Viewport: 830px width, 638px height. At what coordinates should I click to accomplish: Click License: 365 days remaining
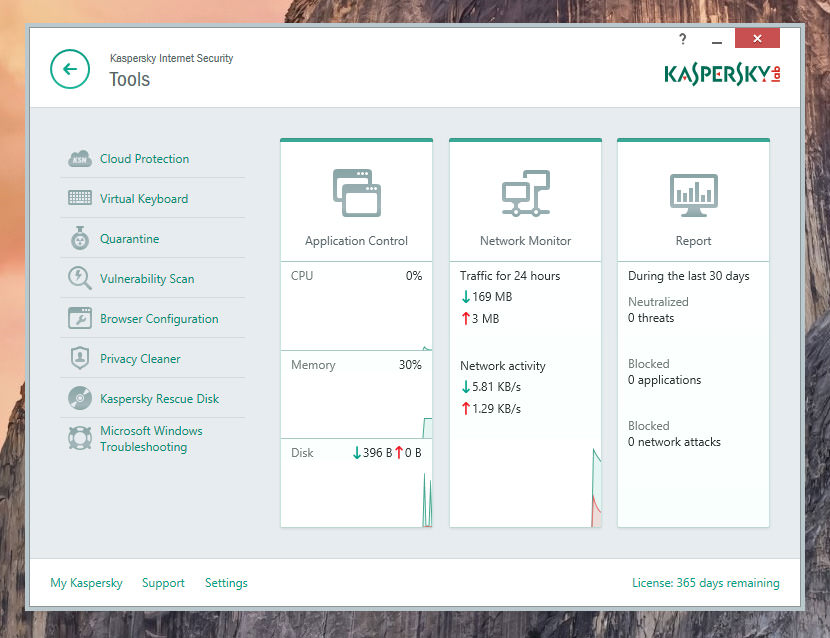coord(706,583)
